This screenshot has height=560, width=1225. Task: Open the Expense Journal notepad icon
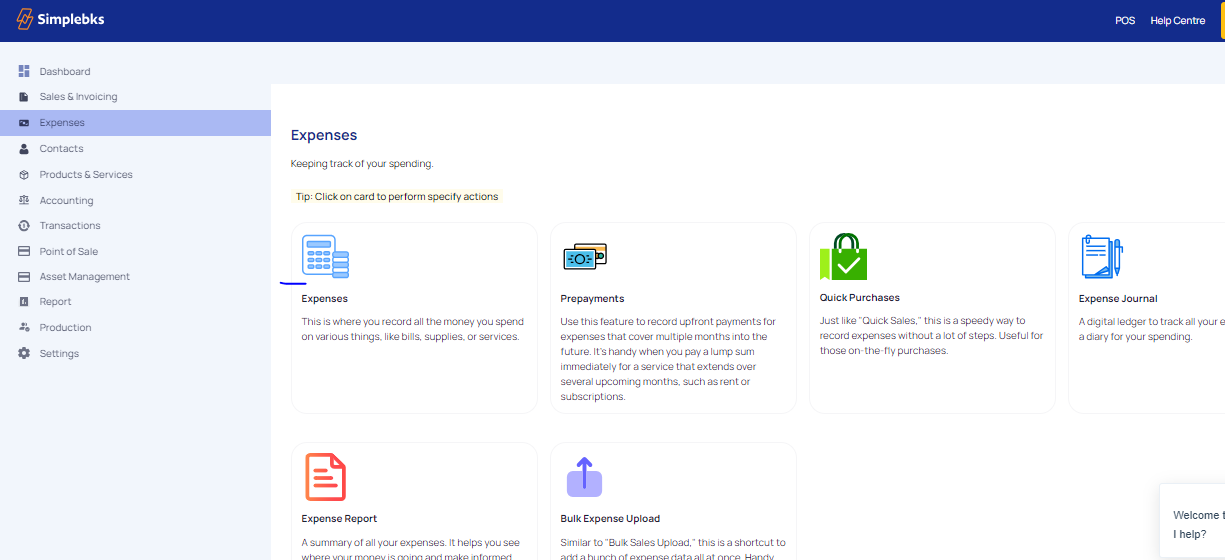coord(1102,257)
